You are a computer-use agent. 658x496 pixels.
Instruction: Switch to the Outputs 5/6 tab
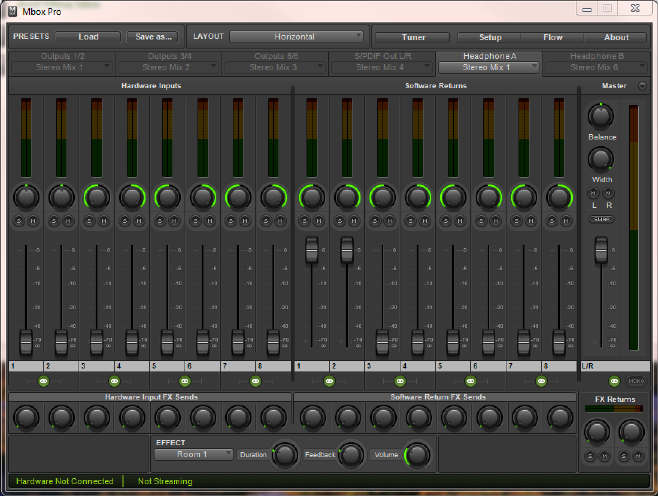276,56
